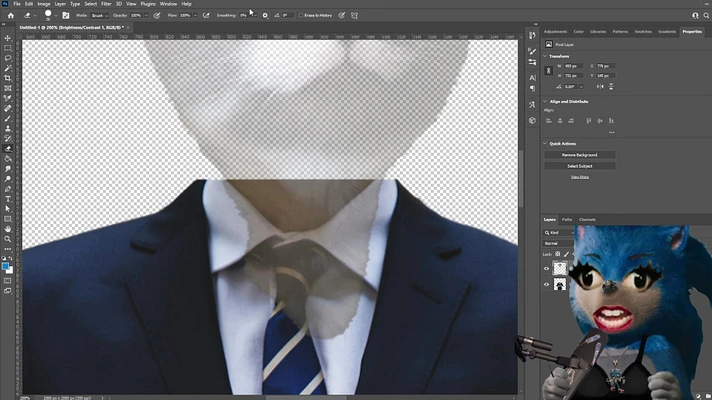Image resolution: width=712 pixels, height=400 pixels.
Task: Select the Path Selection tool
Action: [8, 209]
